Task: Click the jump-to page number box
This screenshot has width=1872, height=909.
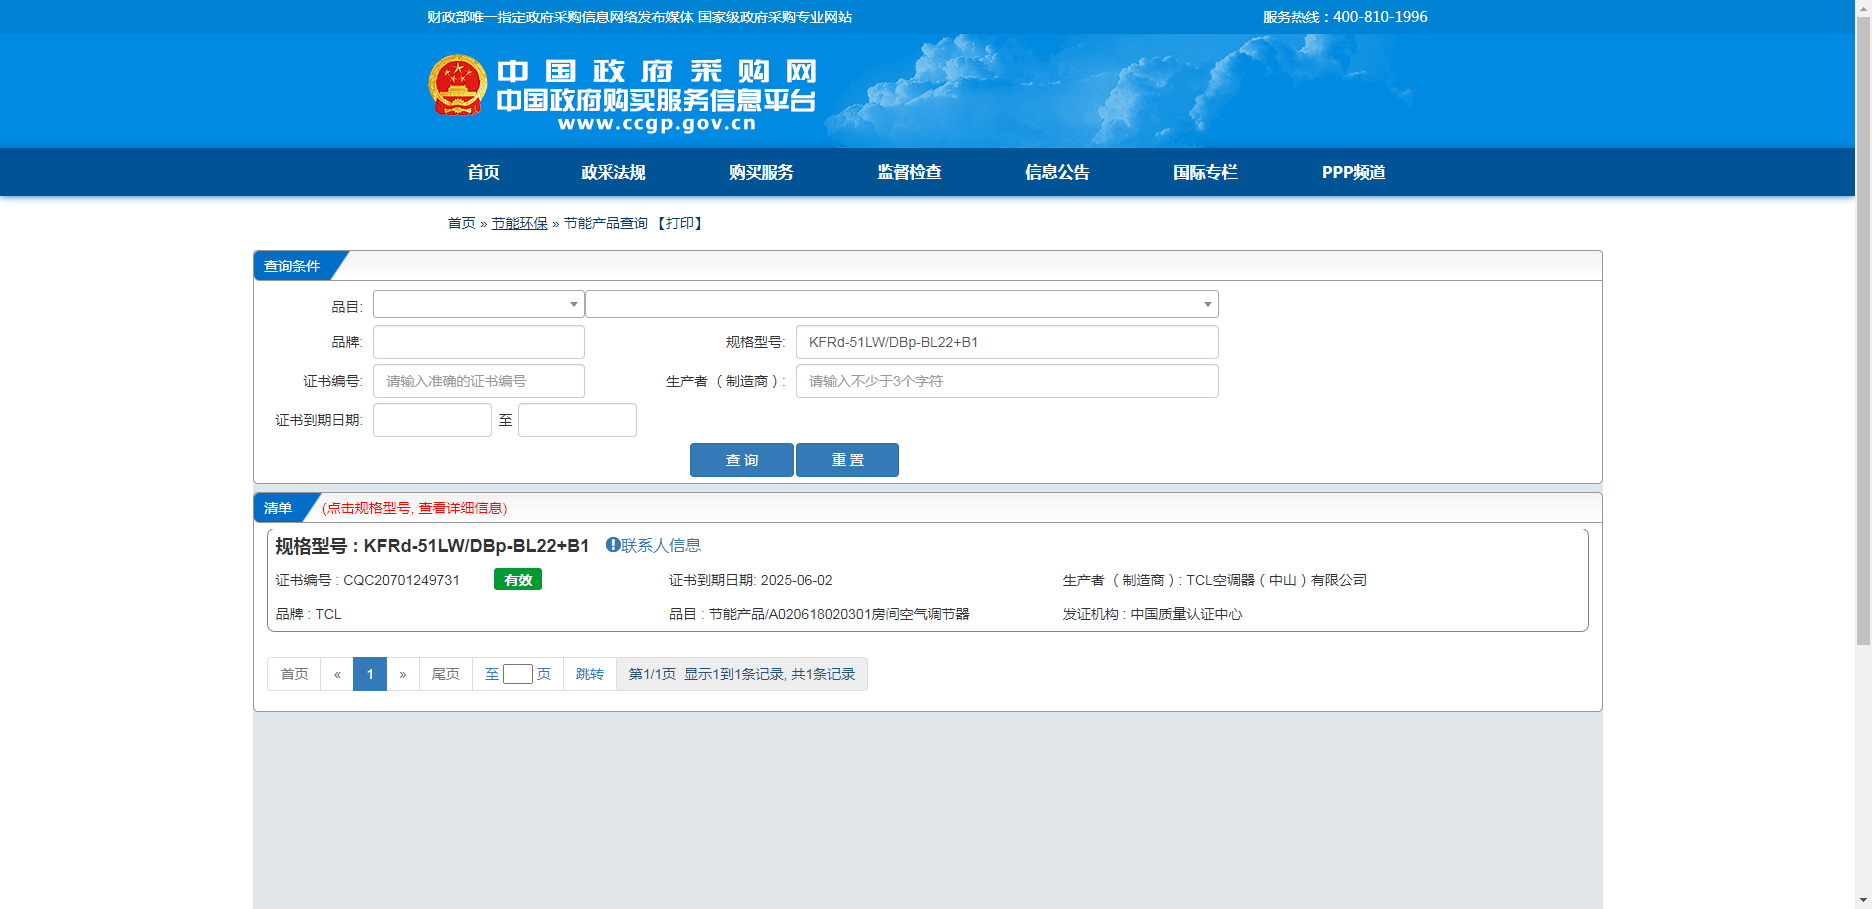Action: click(x=517, y=674)
